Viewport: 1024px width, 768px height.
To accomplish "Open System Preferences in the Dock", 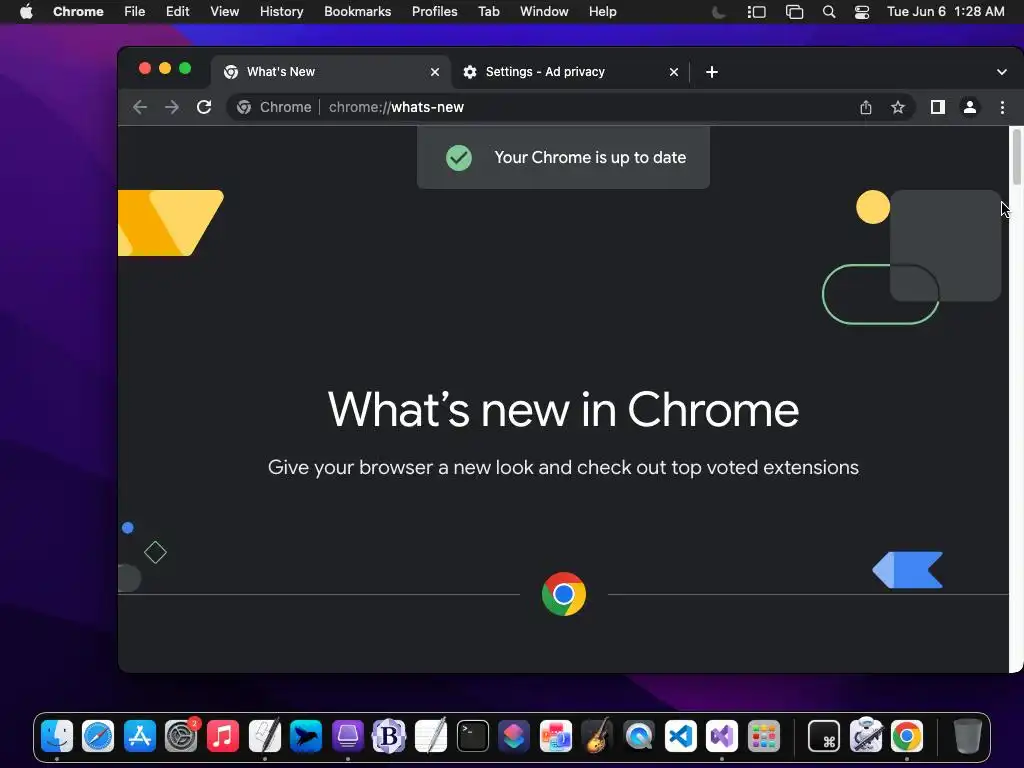I will (x=181, y=736).
